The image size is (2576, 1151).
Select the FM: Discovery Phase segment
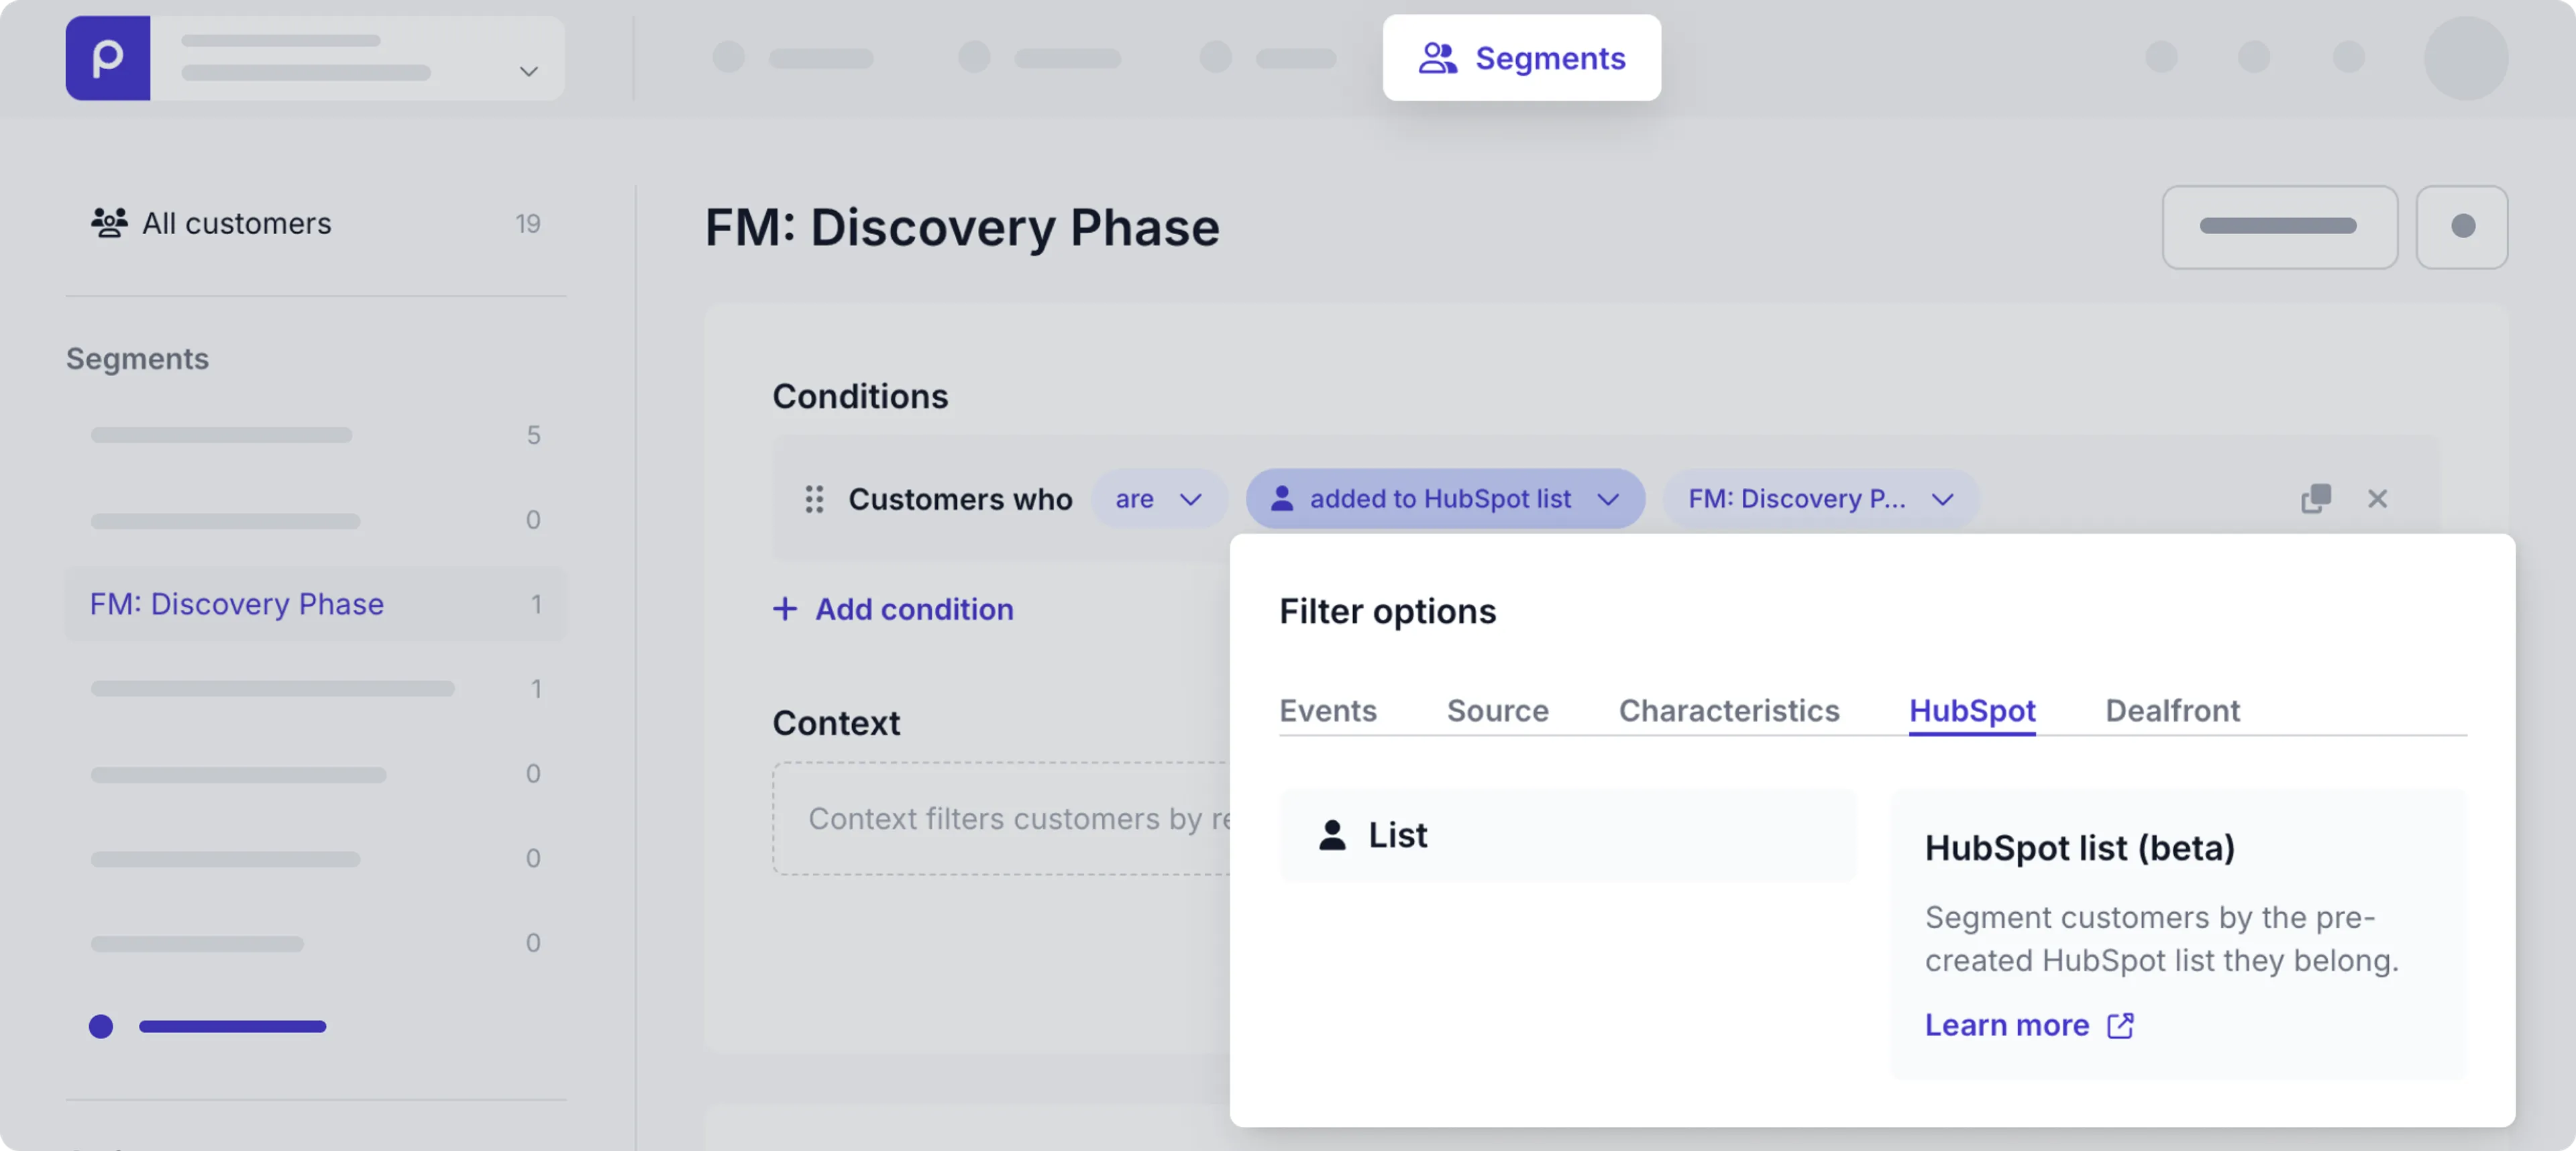point(237,604)
